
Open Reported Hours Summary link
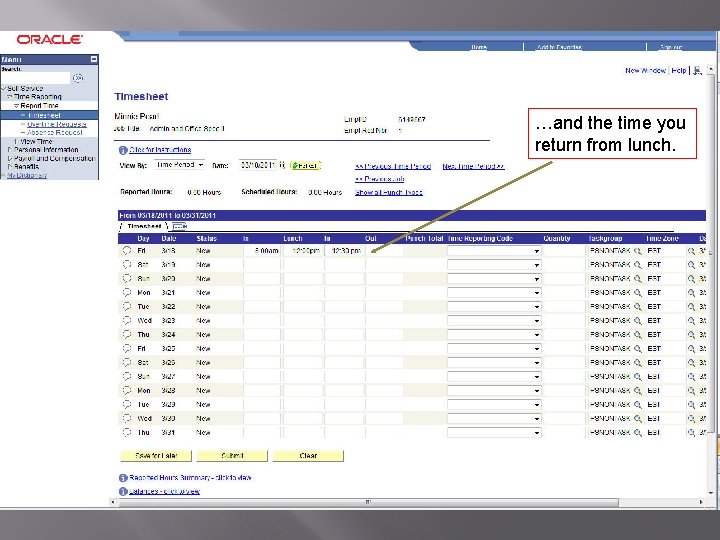[x=190, y=478]
